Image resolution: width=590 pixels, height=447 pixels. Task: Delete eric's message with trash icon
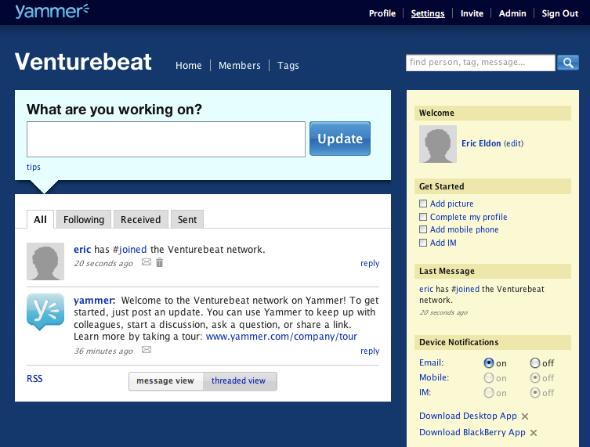pyautogui.click(x=160, y=262)
